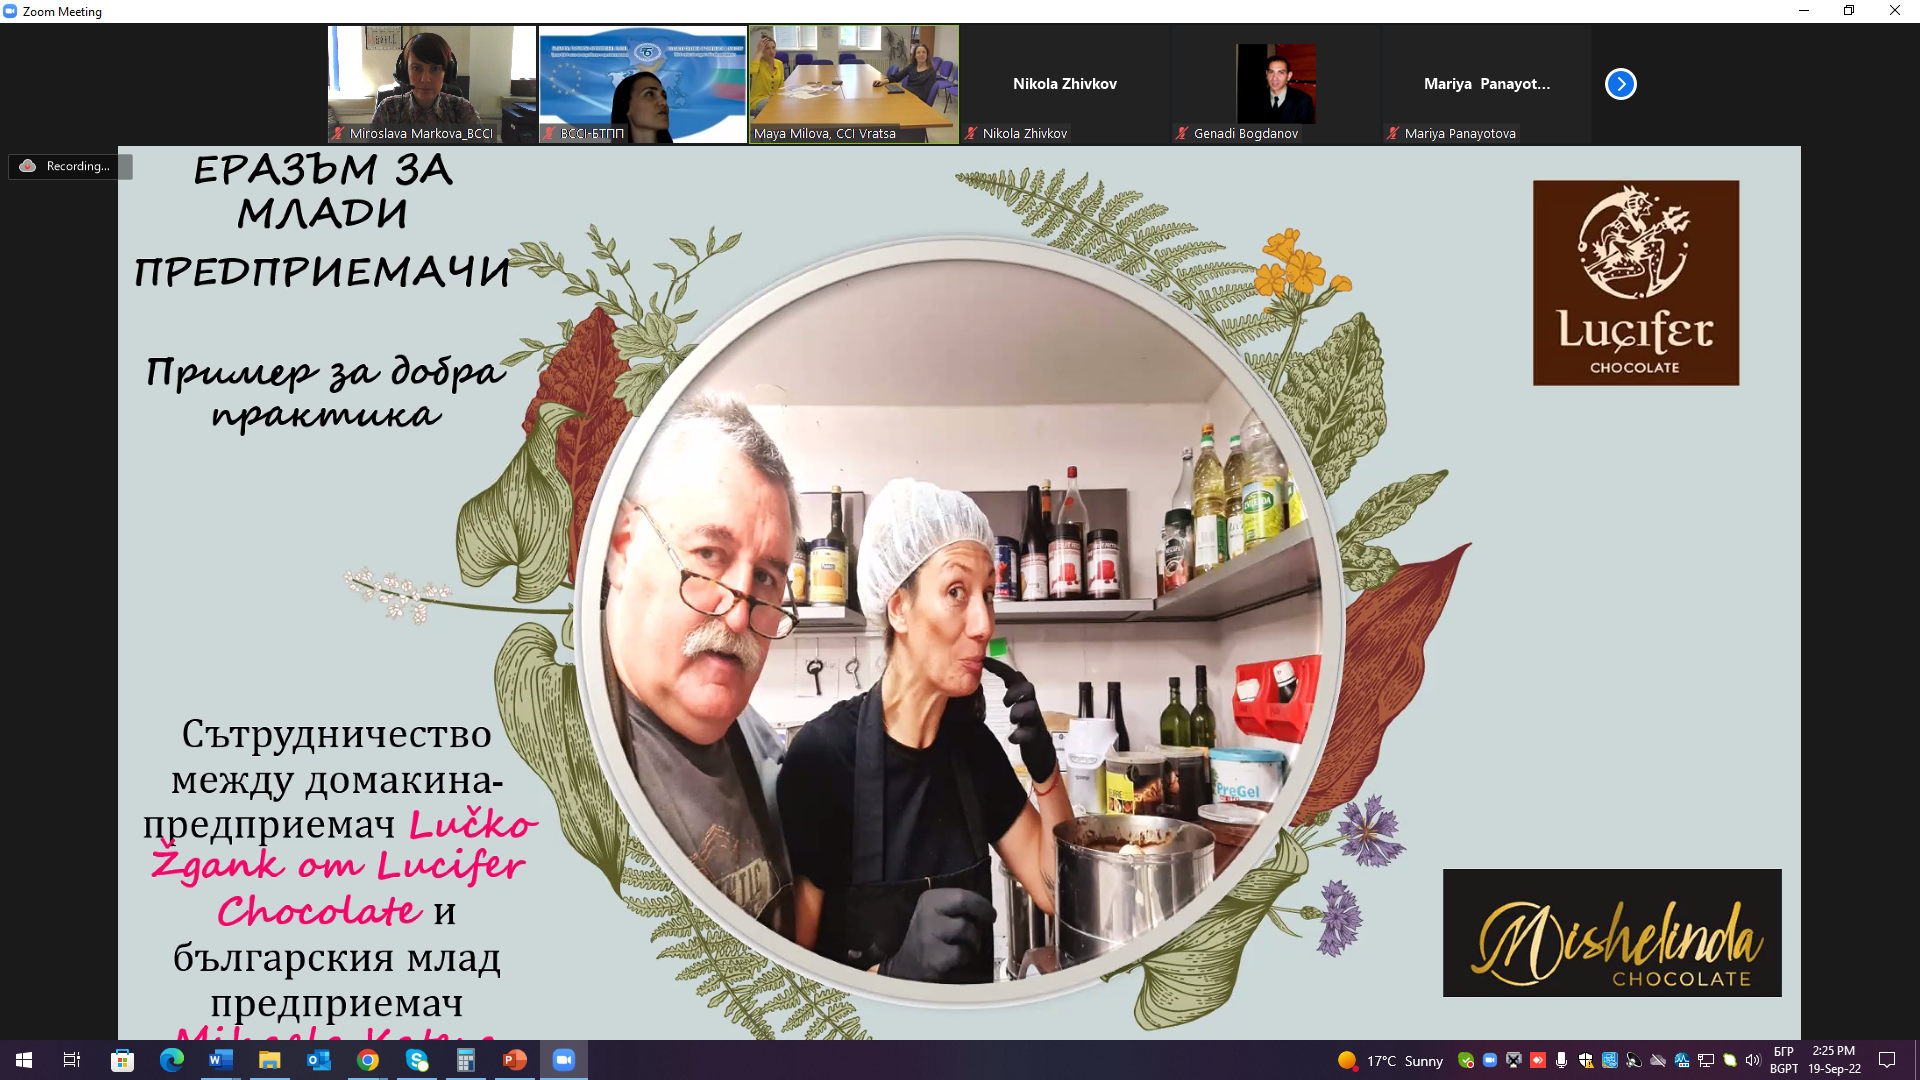
Task: Click the Lucifer Chocolate logo on slide
Action: 1636,283
